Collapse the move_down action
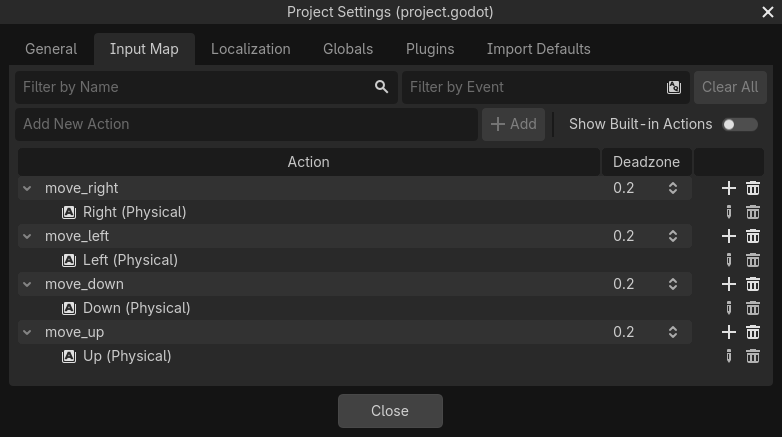 27,284
